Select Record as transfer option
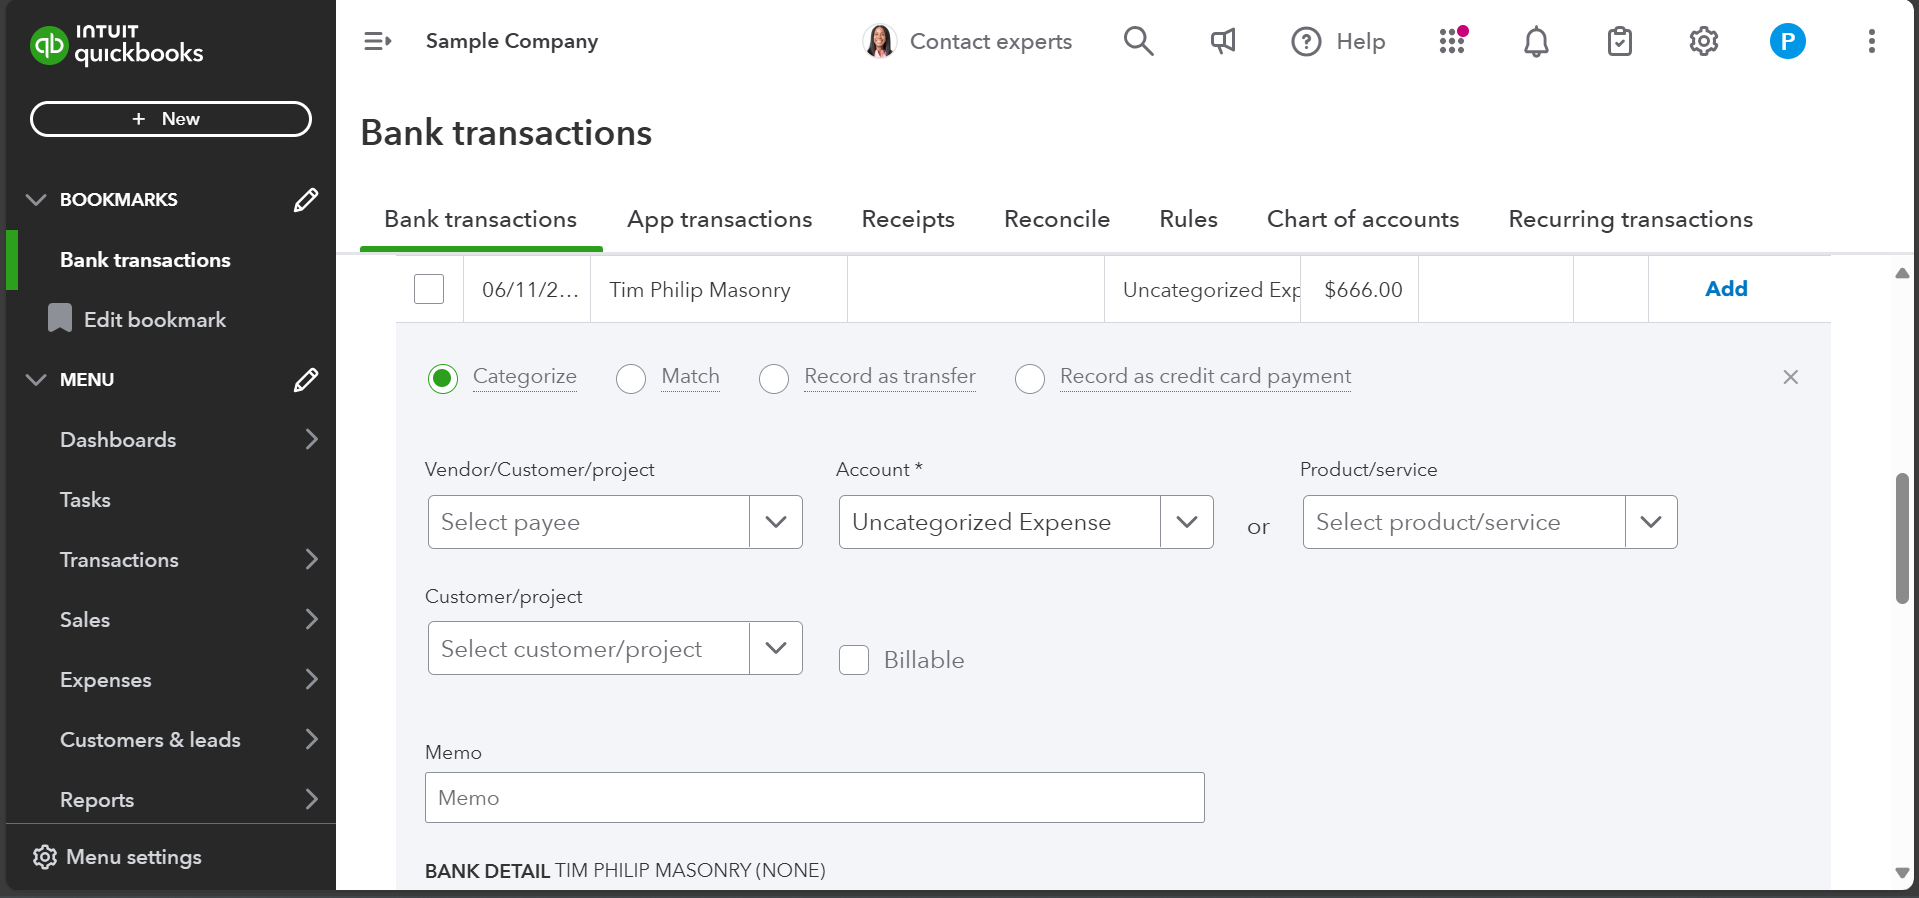The image size is (1919, 898). 774,379
